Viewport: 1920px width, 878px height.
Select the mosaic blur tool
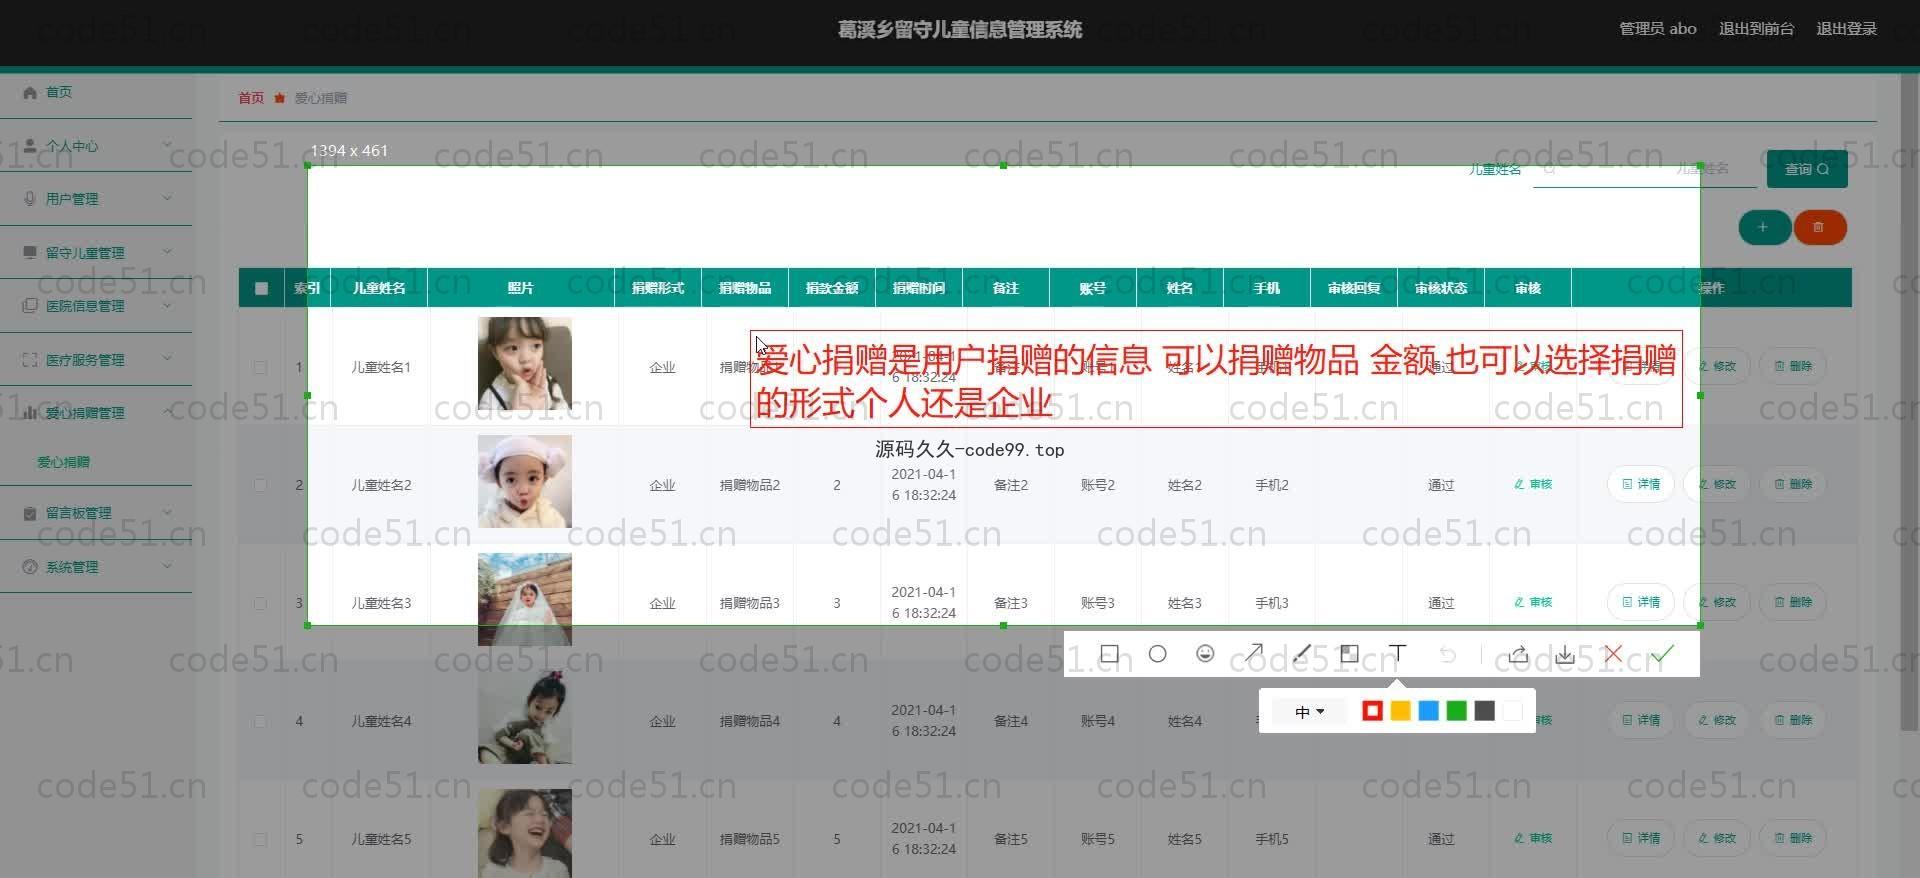point(1349,654)
